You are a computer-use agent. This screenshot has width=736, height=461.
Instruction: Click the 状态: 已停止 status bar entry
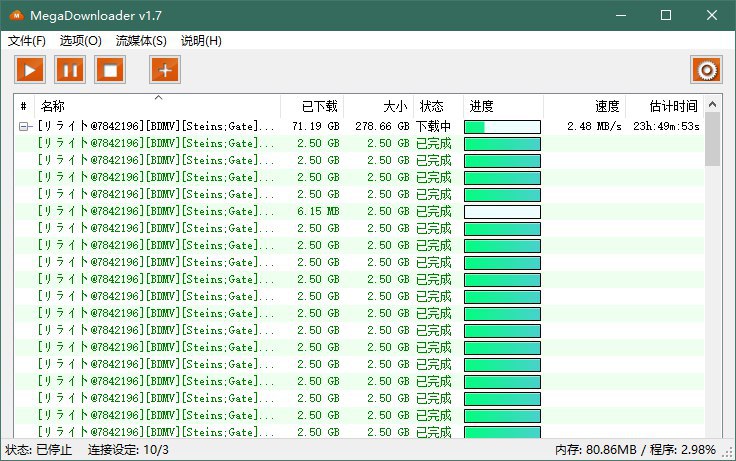[38, 450]
